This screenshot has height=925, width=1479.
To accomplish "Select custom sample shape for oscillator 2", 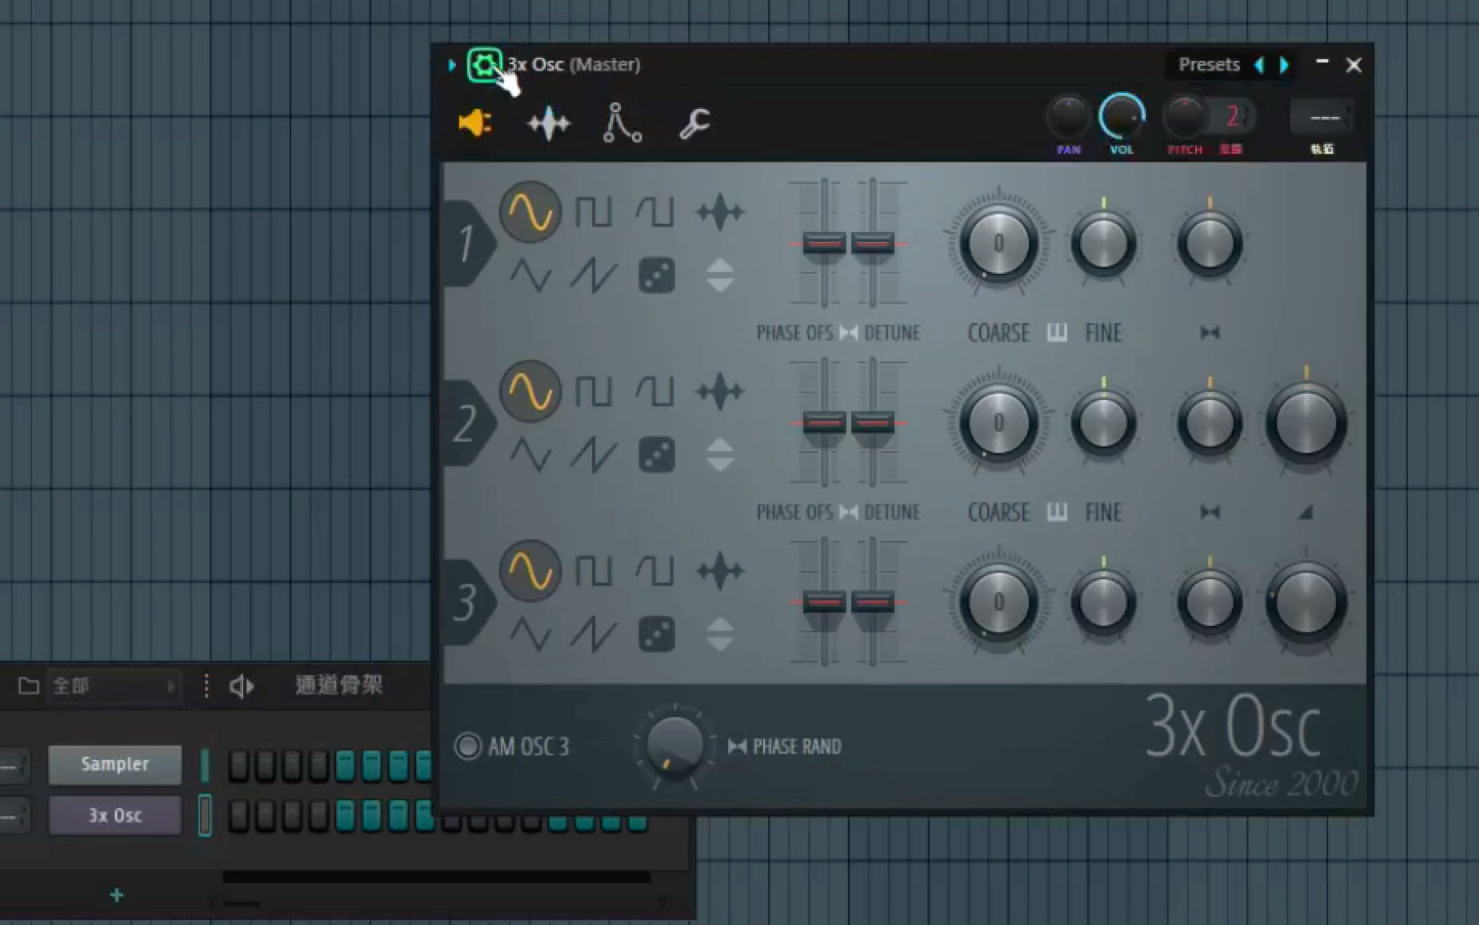I will pos(720,391).
